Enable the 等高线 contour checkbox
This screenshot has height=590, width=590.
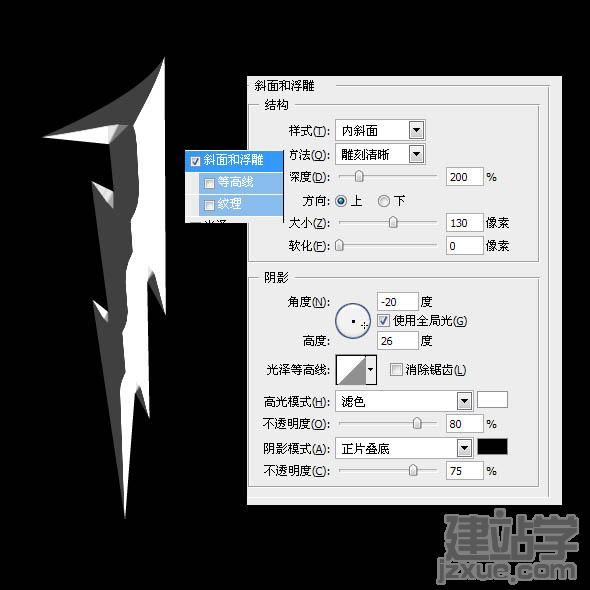[209, 183]
